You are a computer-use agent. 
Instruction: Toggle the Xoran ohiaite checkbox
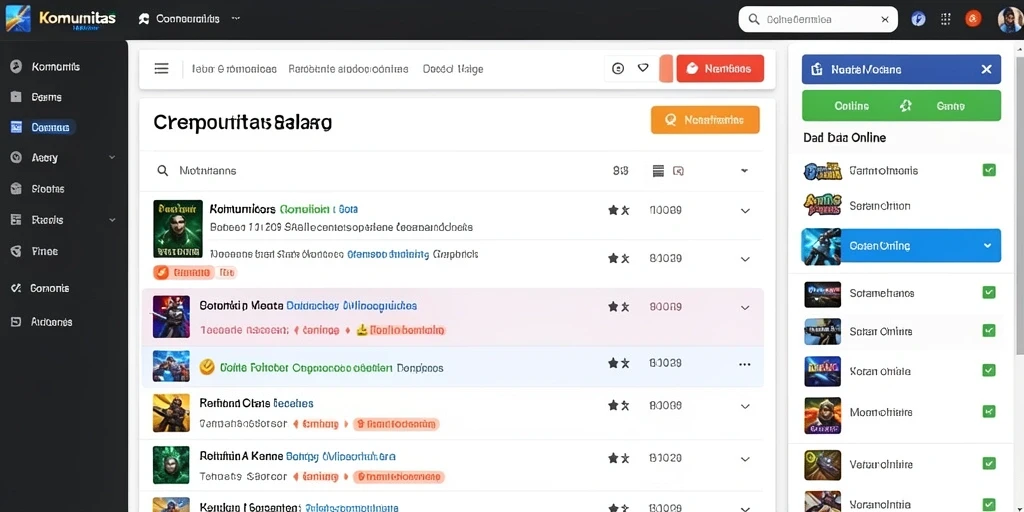pyautogui.click(x=989, y=370)
